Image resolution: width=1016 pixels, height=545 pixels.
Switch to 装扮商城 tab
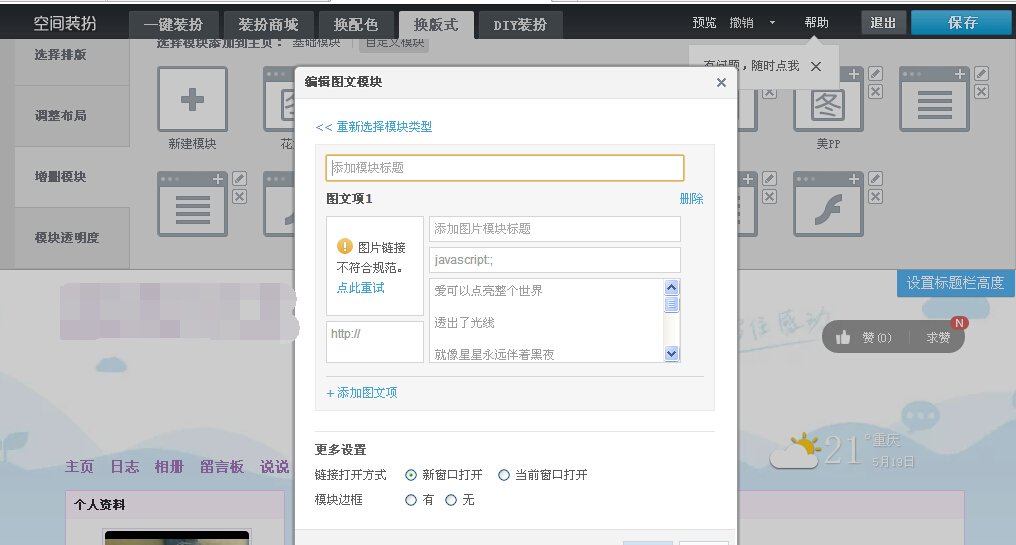[269, 25]
